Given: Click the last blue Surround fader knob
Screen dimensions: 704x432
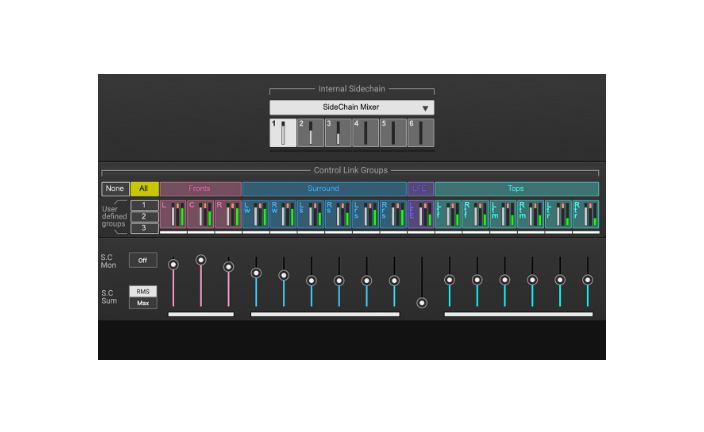Looking at the screenshot, I should (394, 281).
